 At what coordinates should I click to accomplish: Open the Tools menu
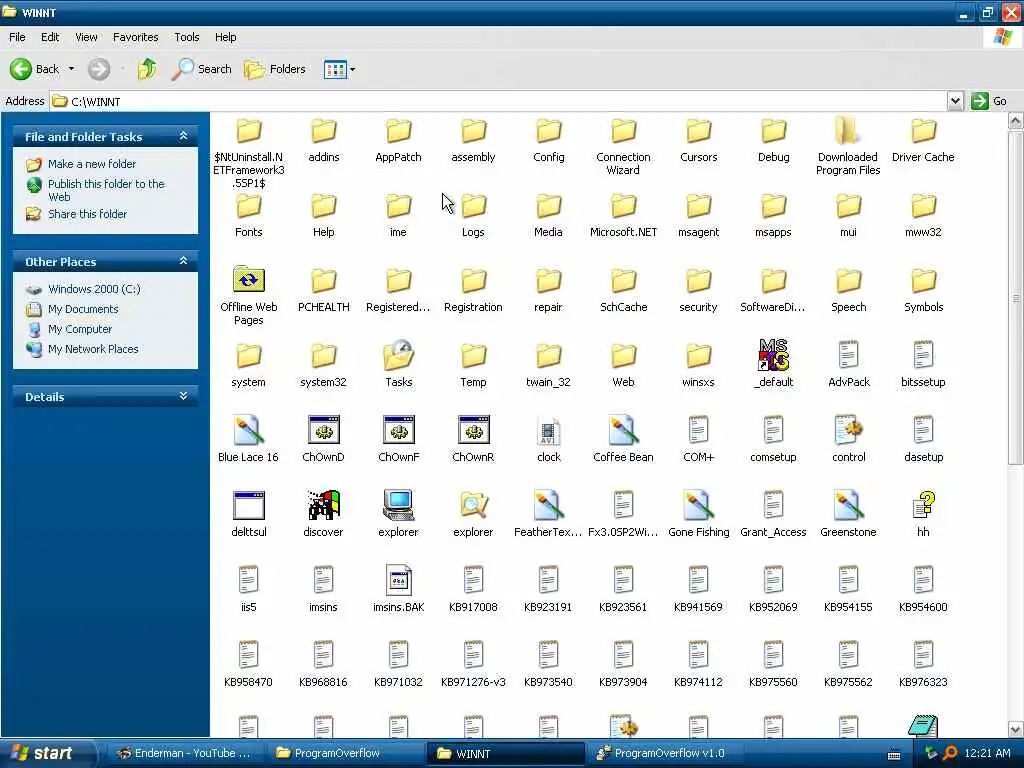click(x=186, y=37)
